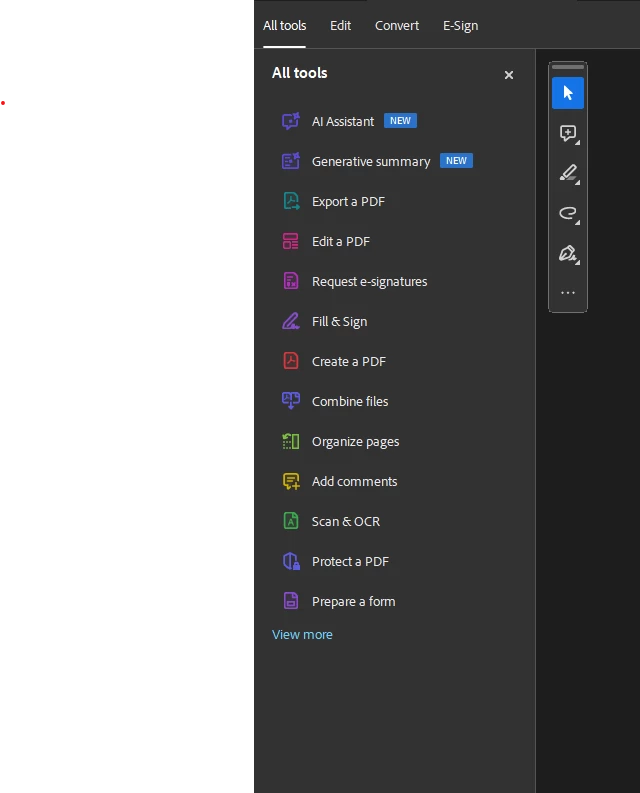Select the Combine files icon
The width and height of the screenshot is (640, 793).
pos(291,401)
